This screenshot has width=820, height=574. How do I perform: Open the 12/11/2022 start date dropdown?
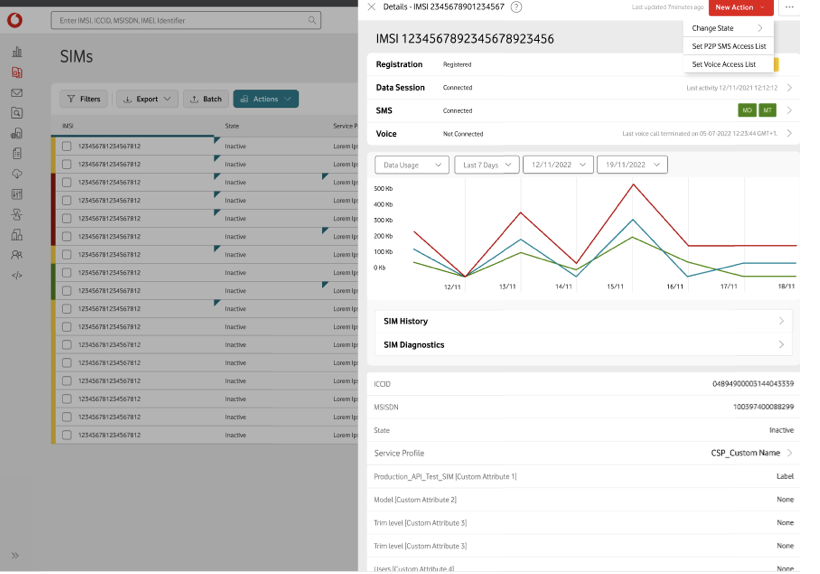[558, 165]
